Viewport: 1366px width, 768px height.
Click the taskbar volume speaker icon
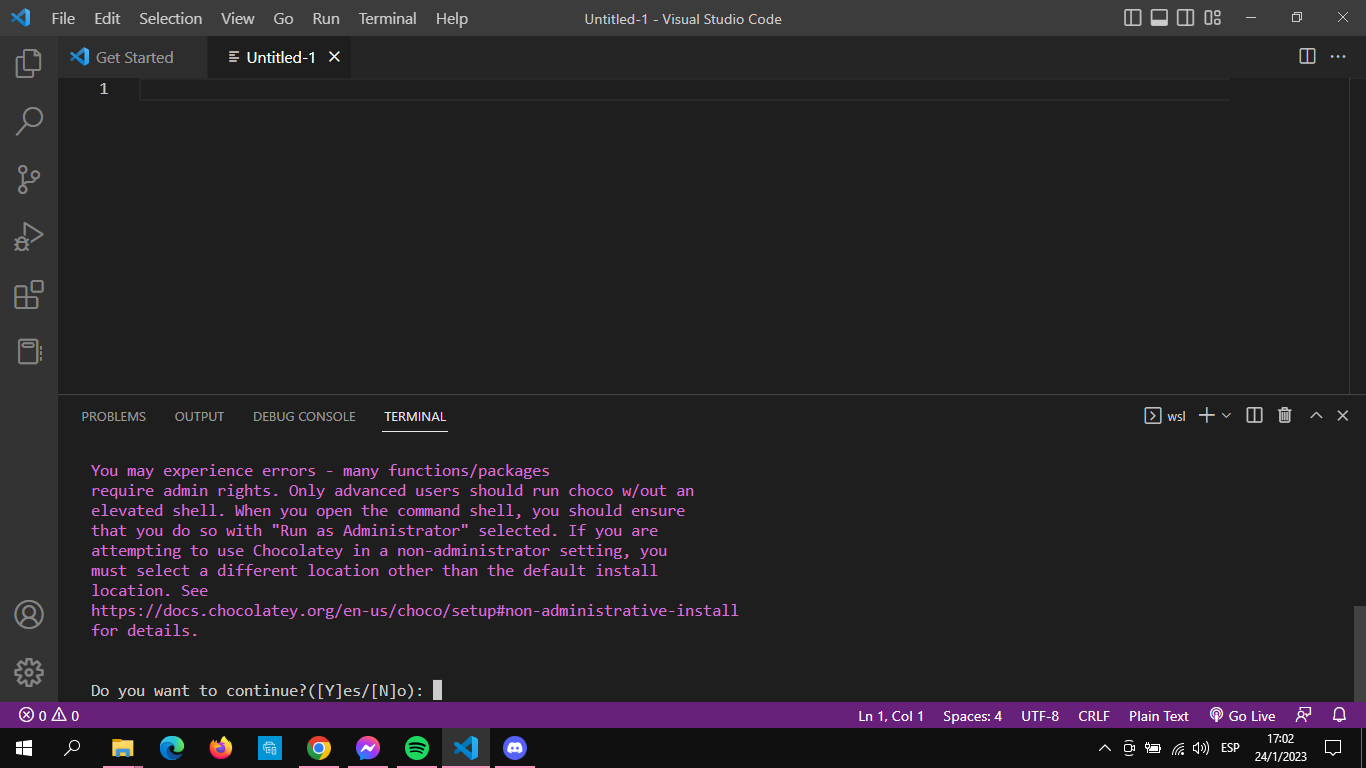click(1201, 748)
